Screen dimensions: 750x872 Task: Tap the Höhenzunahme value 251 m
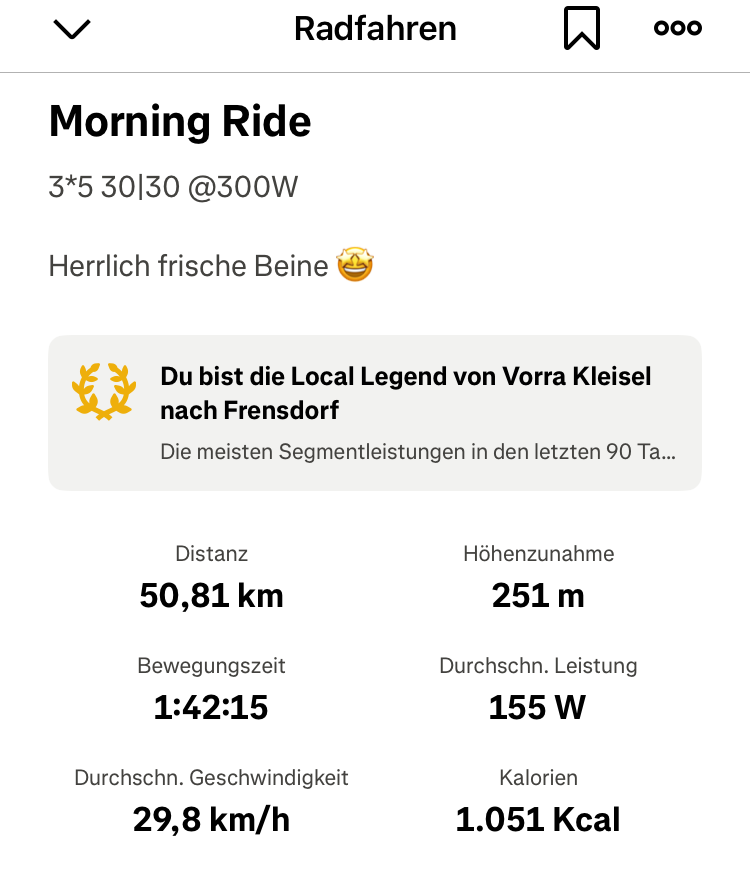coord(538,596)
